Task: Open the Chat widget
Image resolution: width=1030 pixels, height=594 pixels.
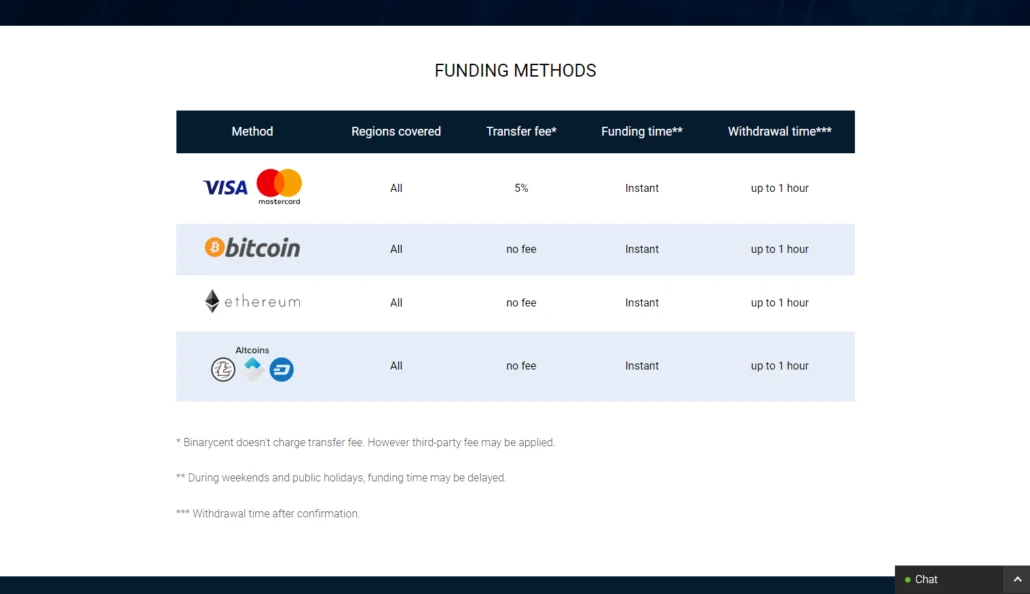Action: point(949,580)
